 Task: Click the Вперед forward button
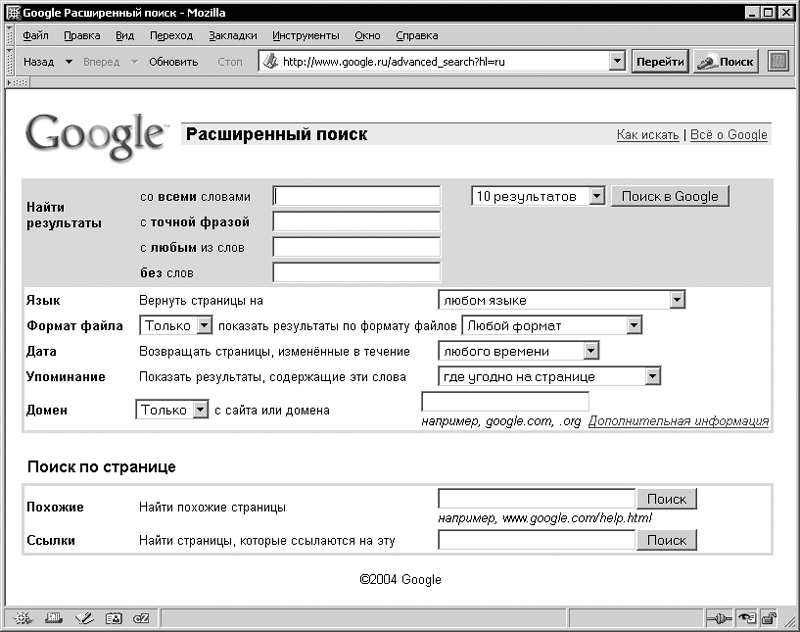102,62
